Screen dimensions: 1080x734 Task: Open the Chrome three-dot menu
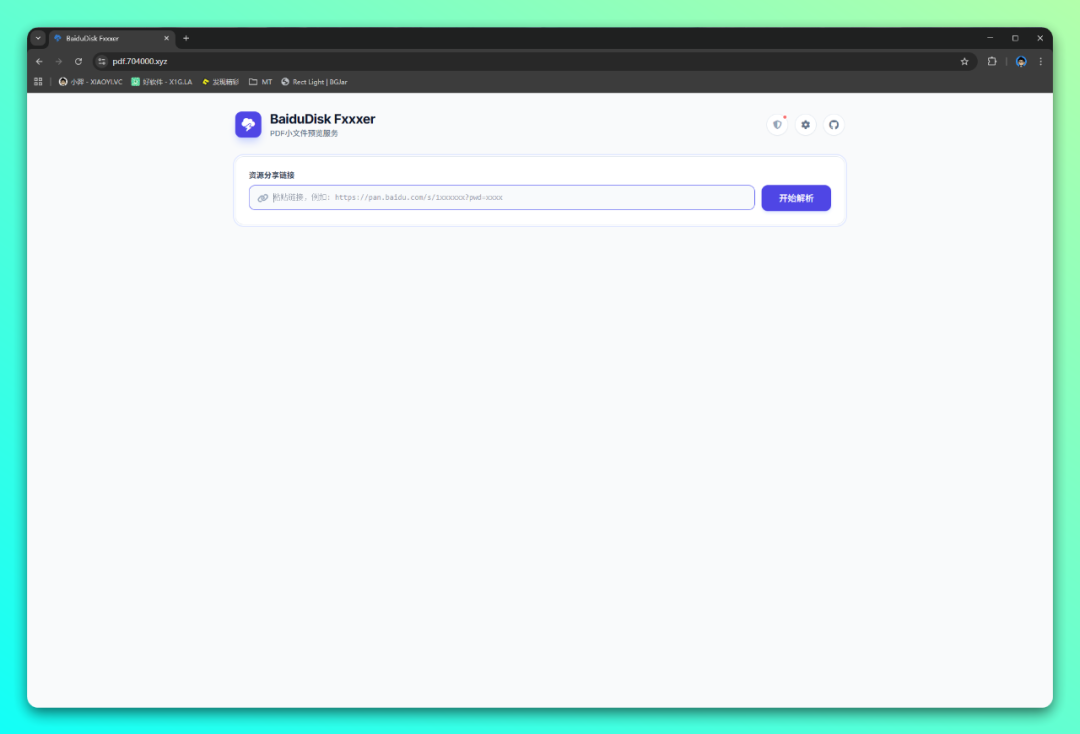(1040, 61)
